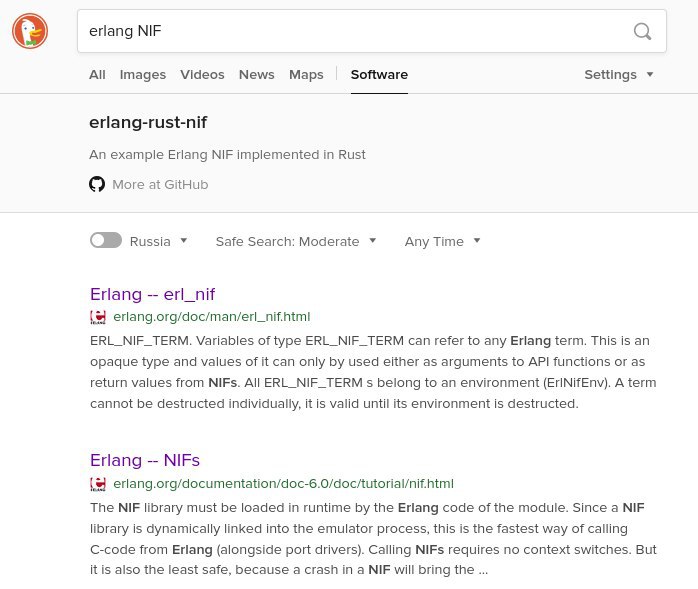Click the magnifying glass search icon

642,31
